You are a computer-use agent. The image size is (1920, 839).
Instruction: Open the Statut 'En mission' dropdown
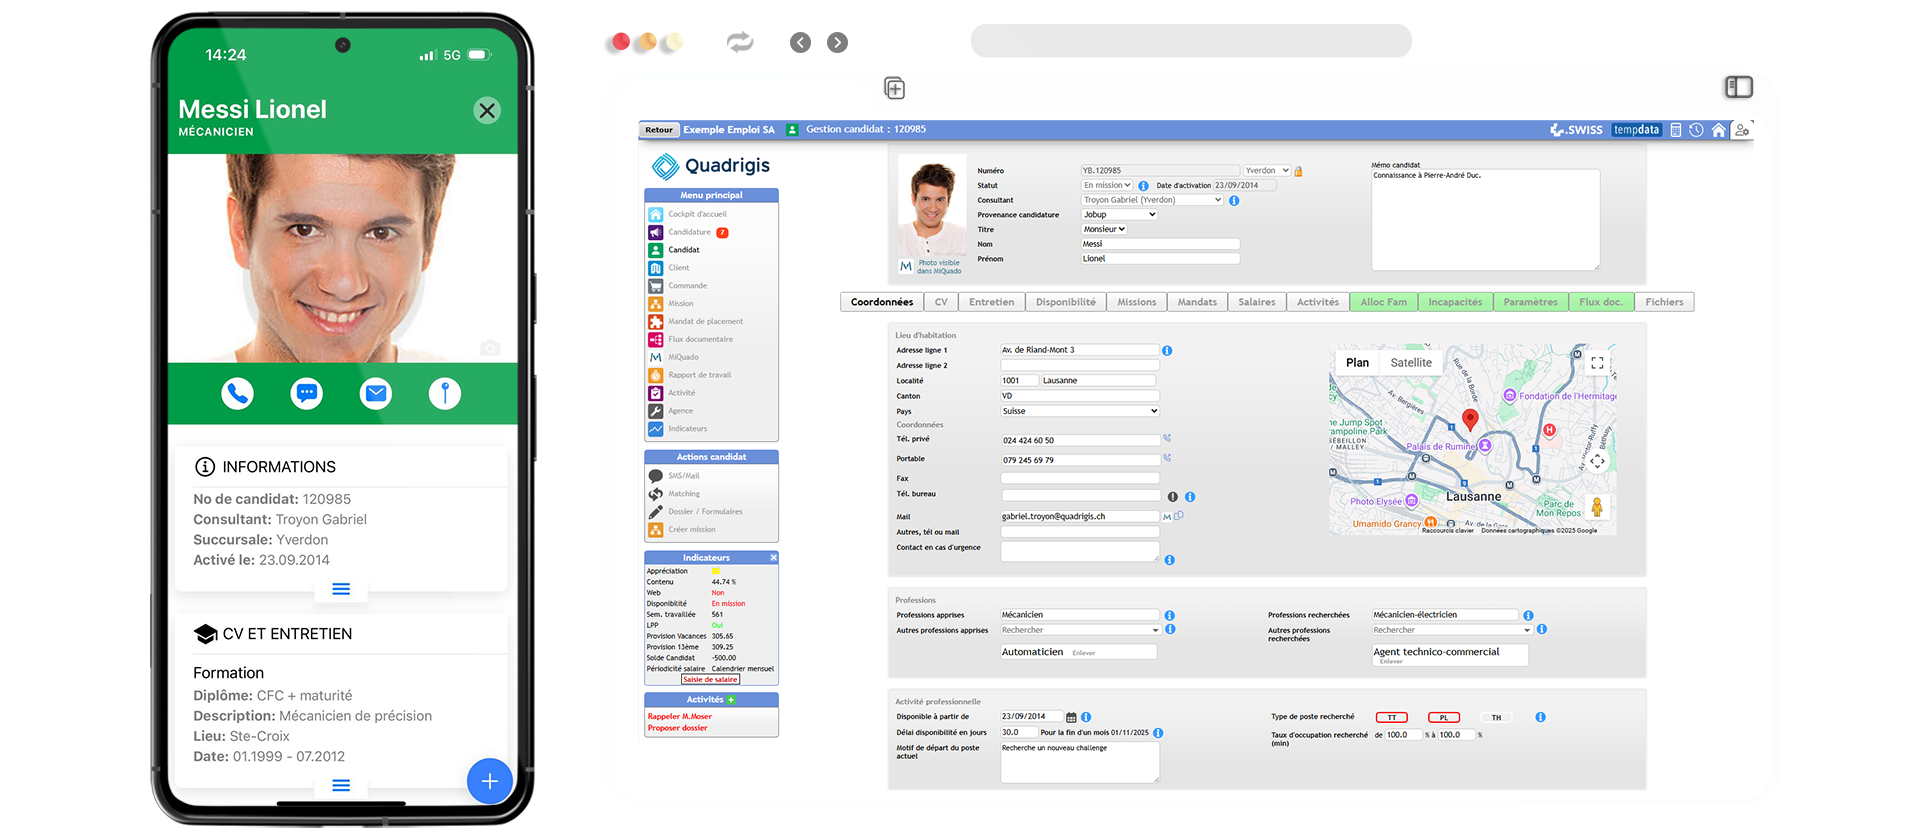[1107, 185]
